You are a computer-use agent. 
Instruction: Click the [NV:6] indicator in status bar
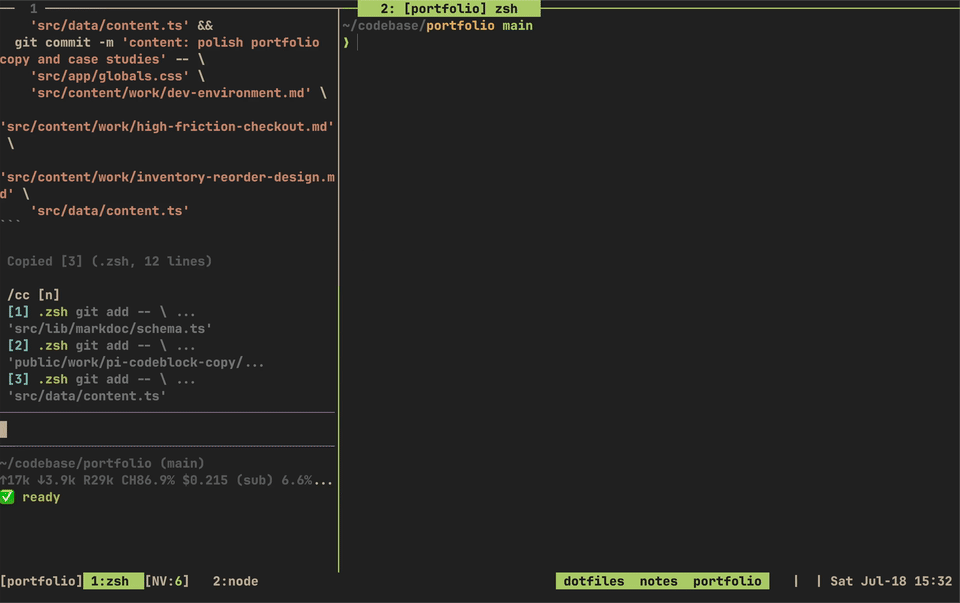pos(167,581)
